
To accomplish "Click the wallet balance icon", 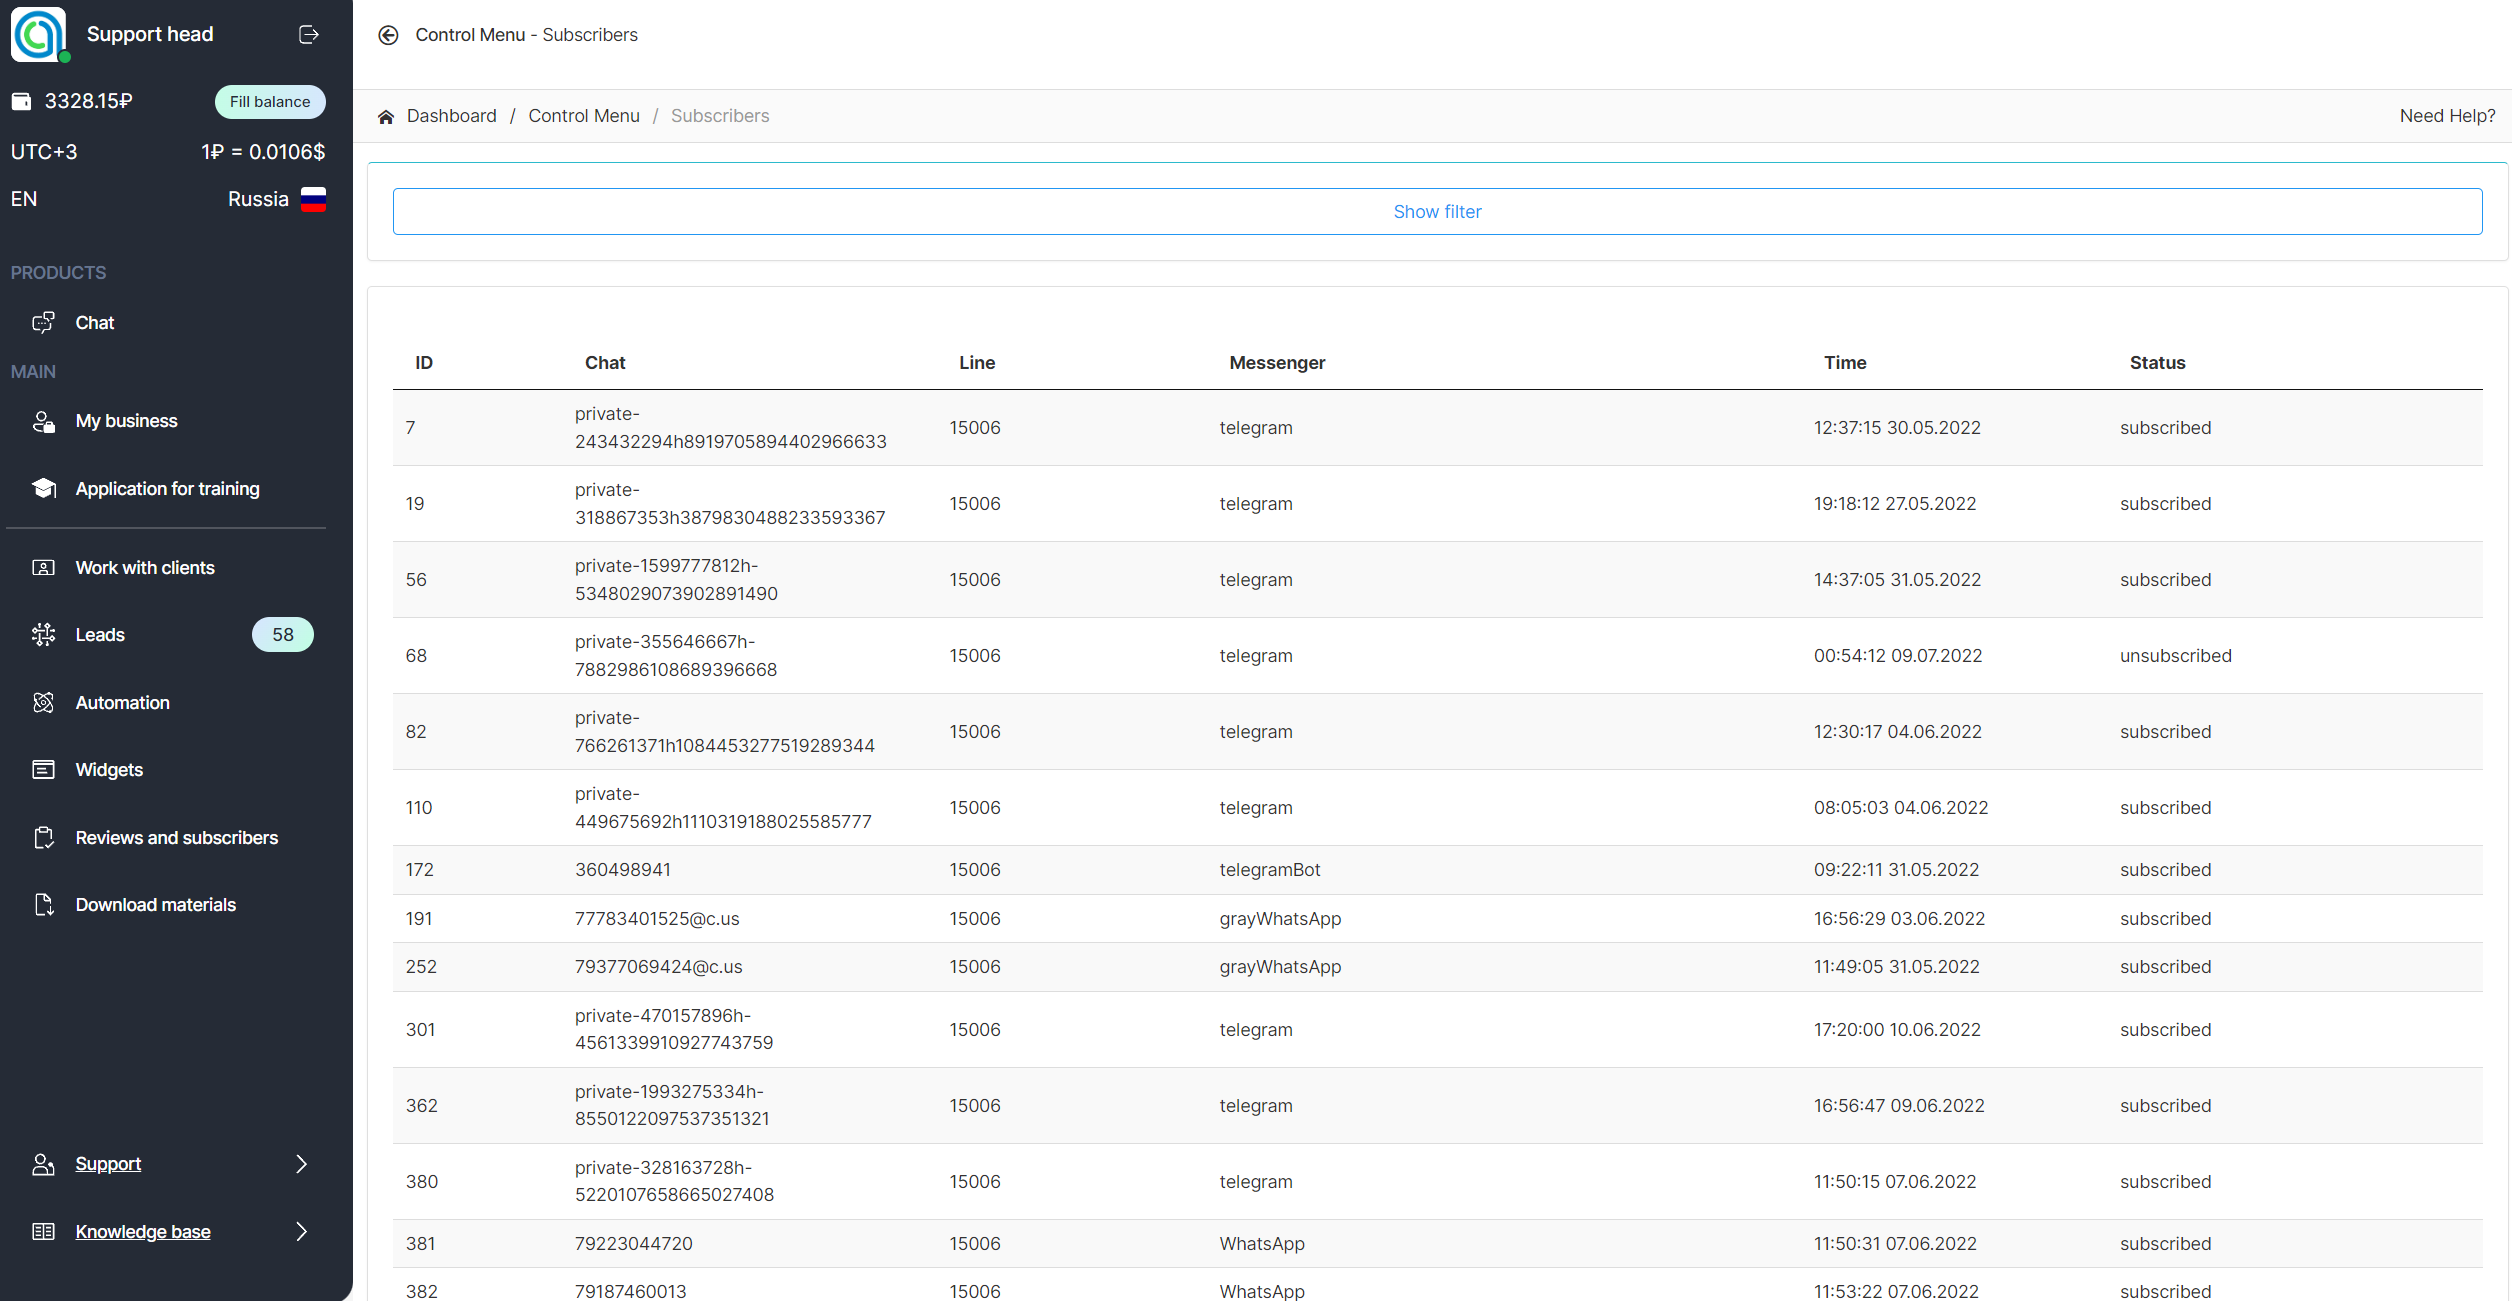I will (x=21, y=101).
